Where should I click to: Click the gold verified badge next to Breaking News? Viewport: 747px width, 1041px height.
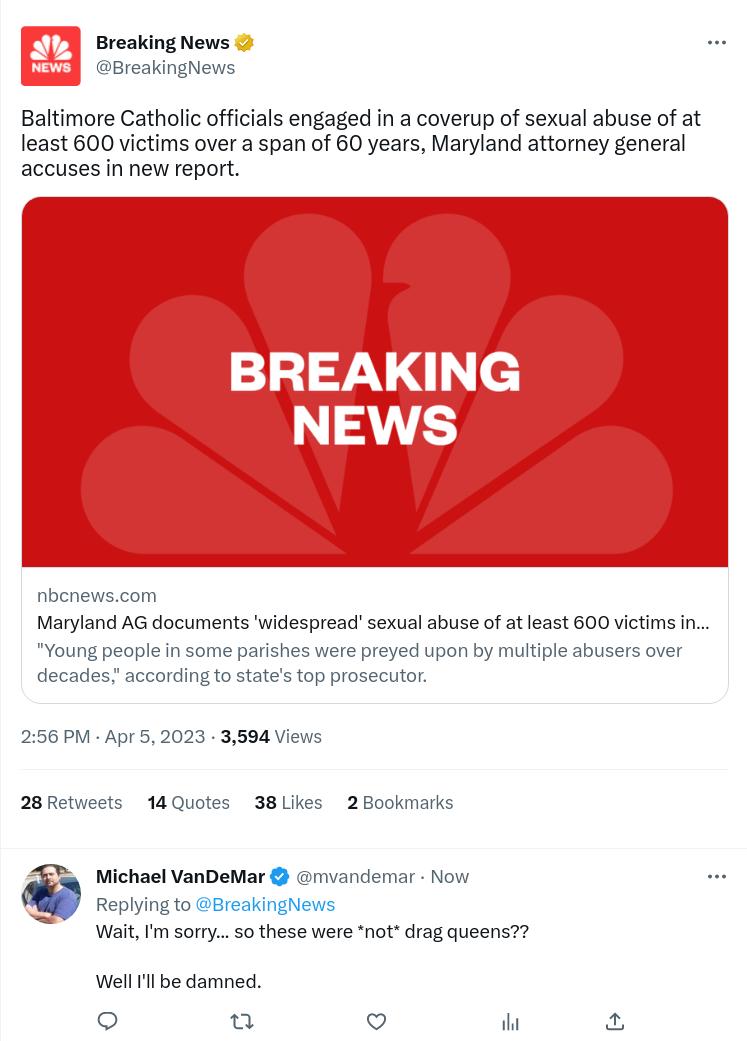pos(243,42)
